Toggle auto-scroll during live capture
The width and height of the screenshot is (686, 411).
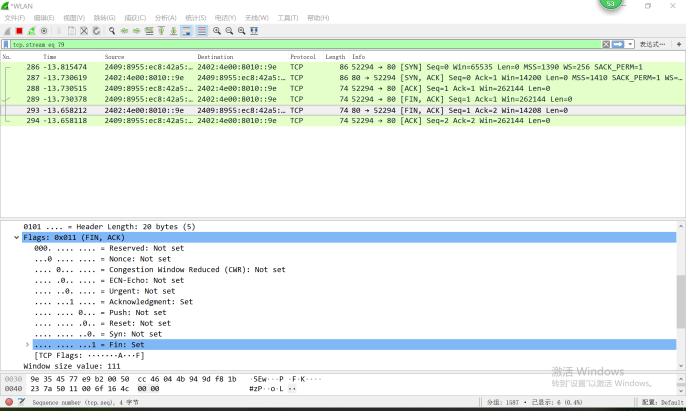186,31
